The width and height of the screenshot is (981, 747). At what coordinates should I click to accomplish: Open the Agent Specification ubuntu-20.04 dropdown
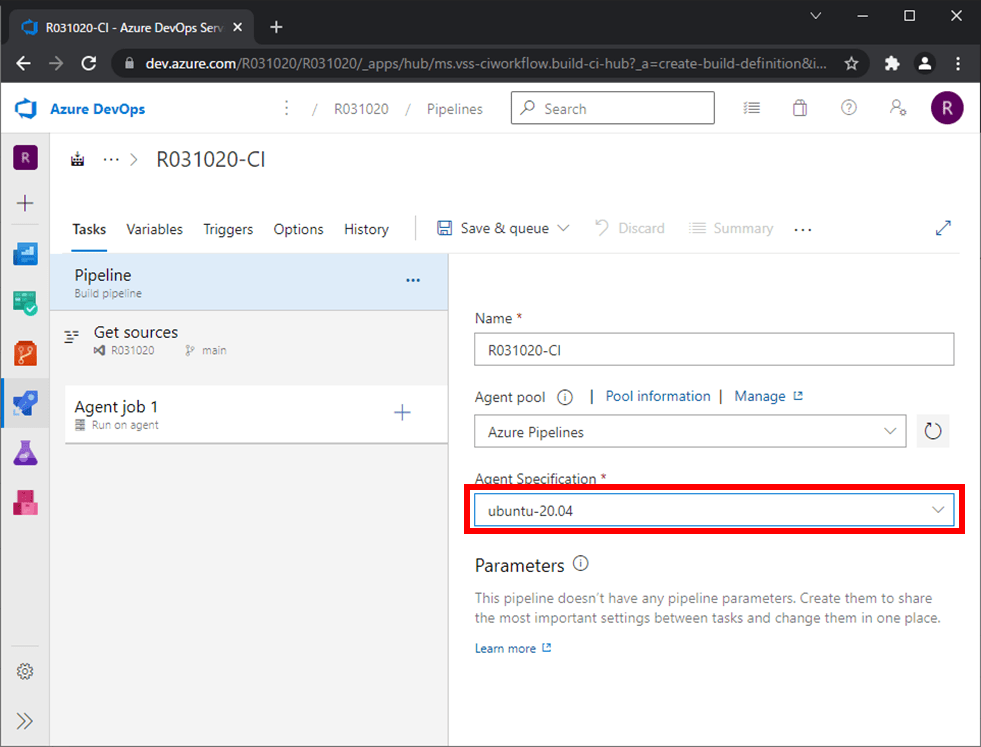714,511
